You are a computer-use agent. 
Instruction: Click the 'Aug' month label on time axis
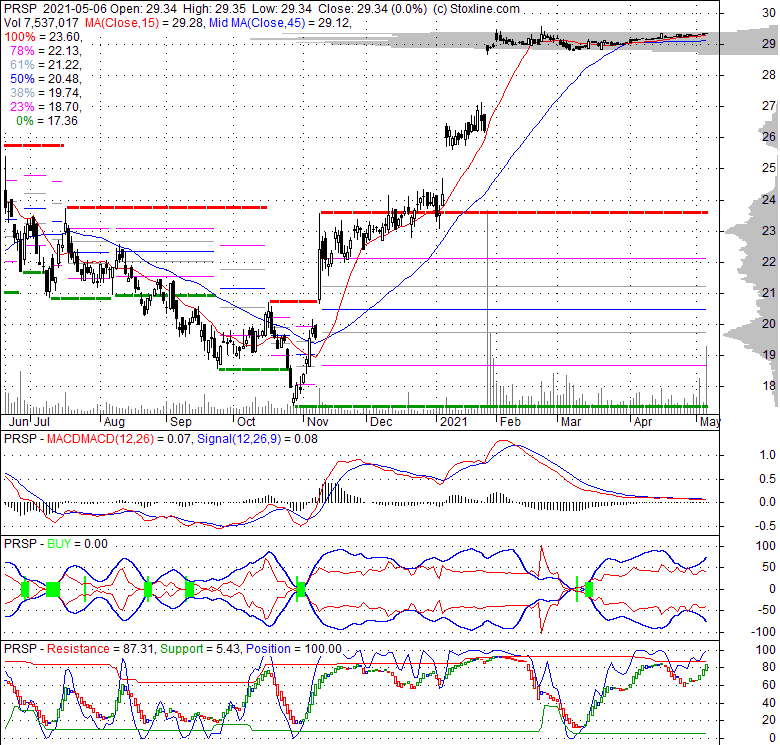(114, 422)
